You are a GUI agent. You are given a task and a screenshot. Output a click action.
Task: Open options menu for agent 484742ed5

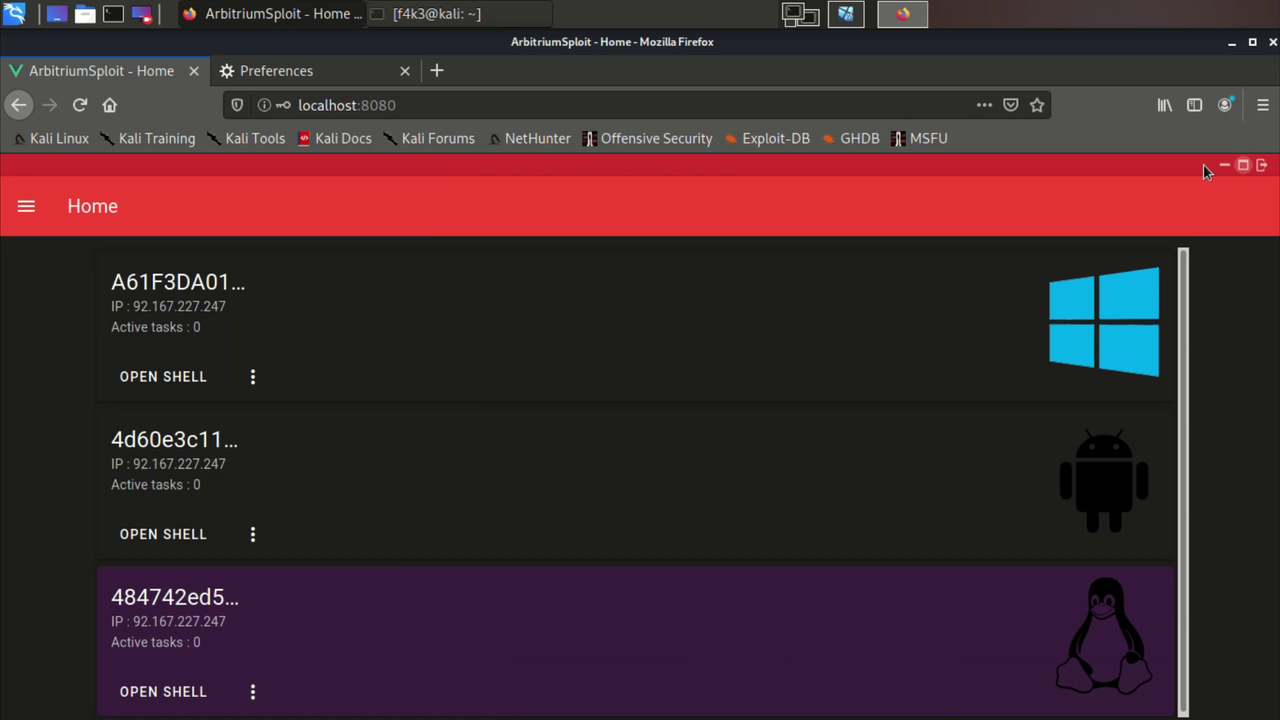[x=252, y=691]
